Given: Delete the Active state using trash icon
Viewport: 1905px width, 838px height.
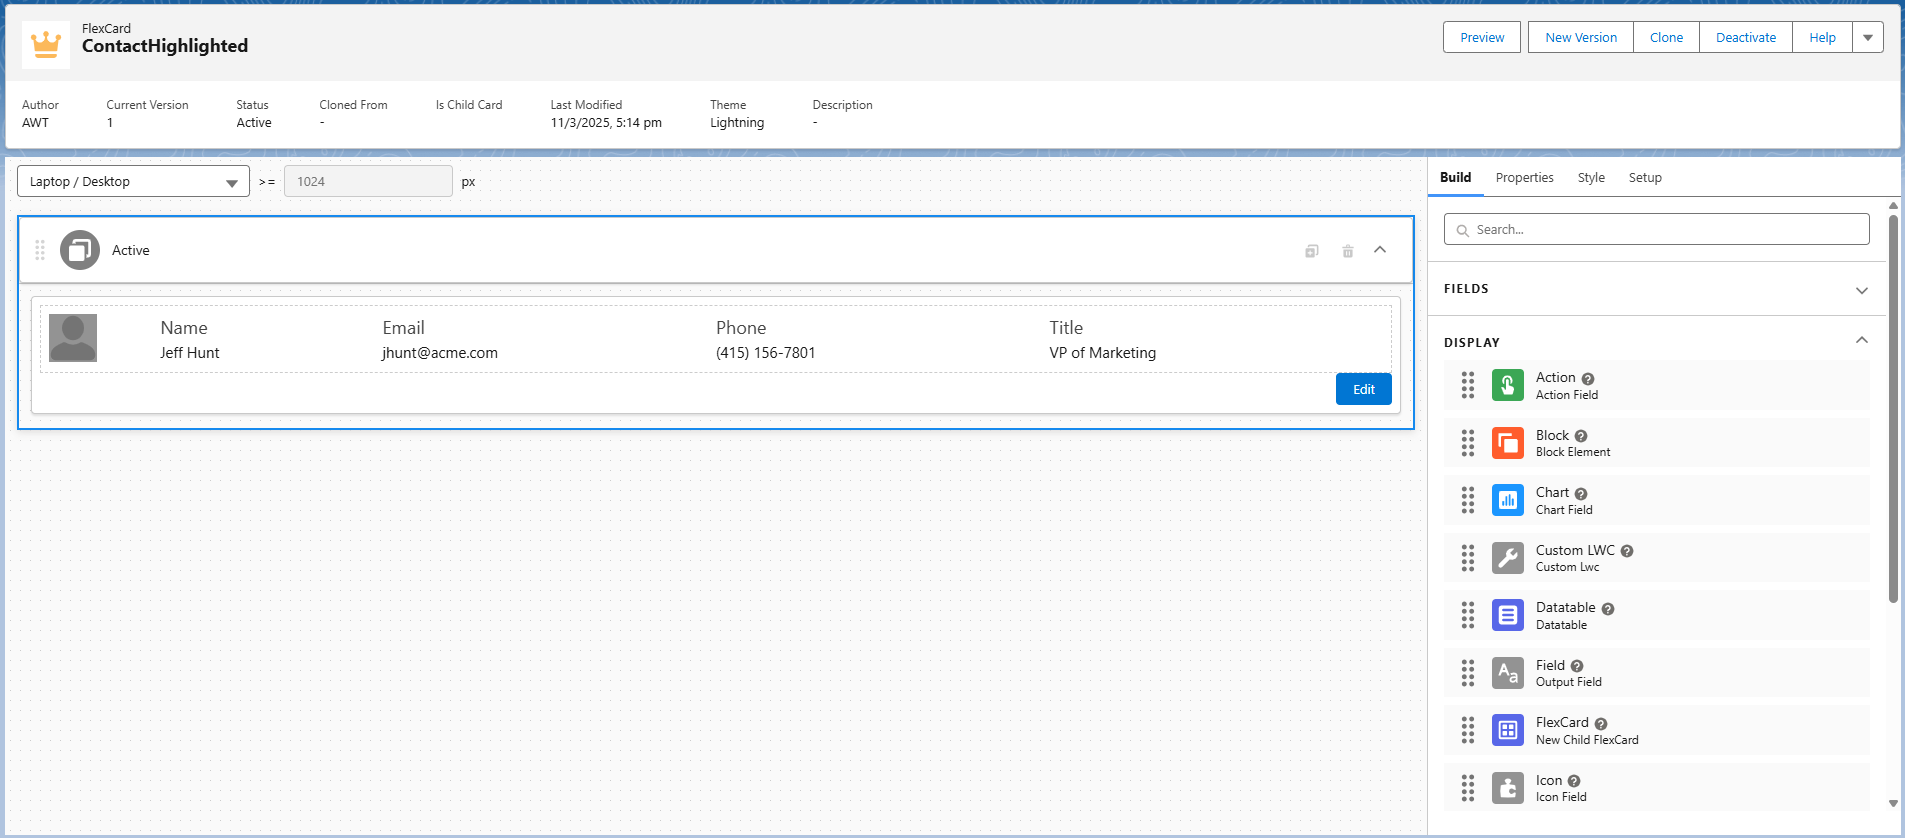Looking at the screenshot, I should coord(1347,251).
